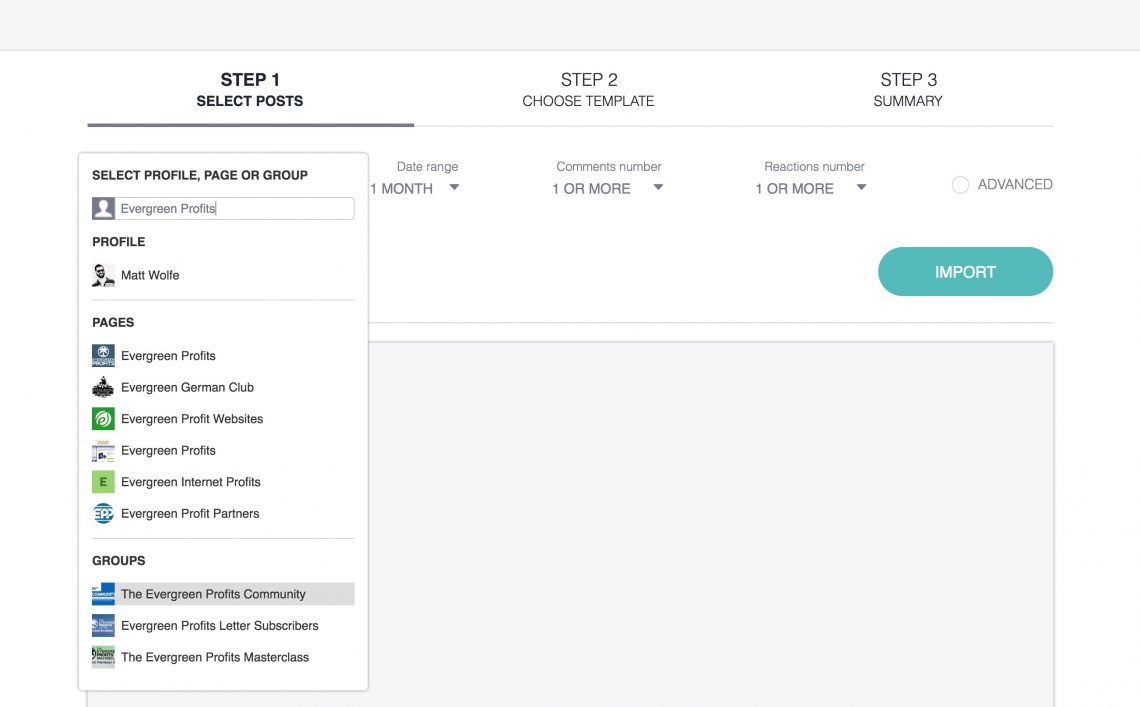Click the 1 OR MORE value under Comments number
This screenshot has width=1140, height=707.
[x=591, y=189]
